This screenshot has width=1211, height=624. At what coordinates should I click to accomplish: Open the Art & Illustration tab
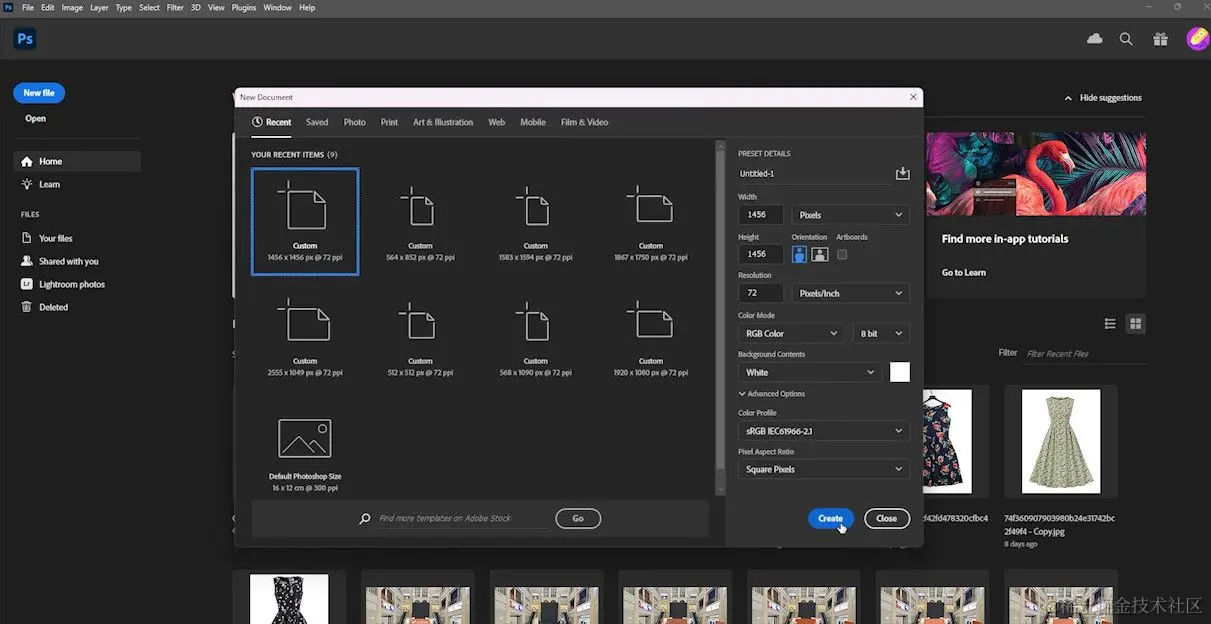click(443, 122)
